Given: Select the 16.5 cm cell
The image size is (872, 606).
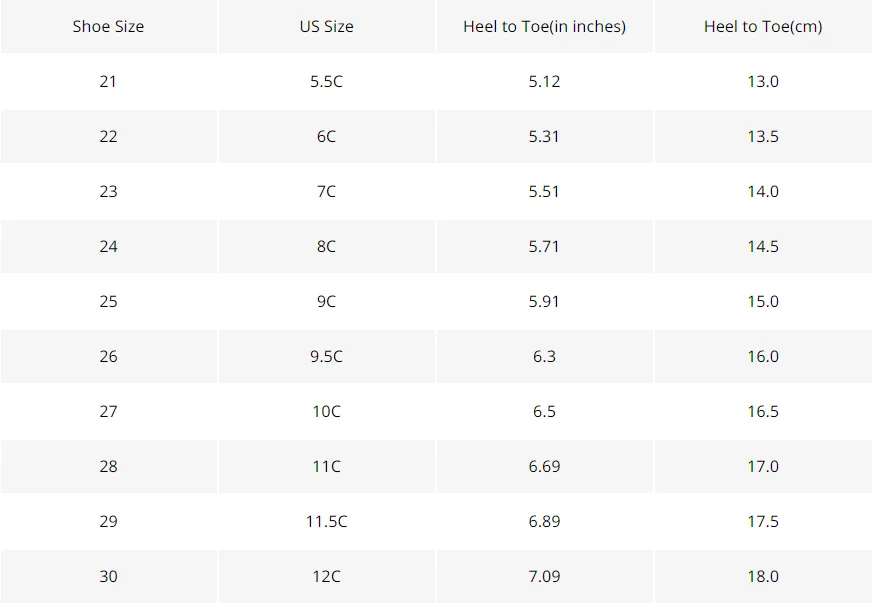Looking at the screenshot, I should [x=763, y=411].
